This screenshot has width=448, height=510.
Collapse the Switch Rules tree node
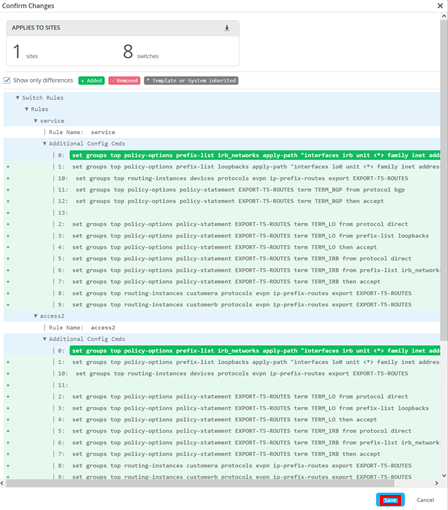coord(18,98)
